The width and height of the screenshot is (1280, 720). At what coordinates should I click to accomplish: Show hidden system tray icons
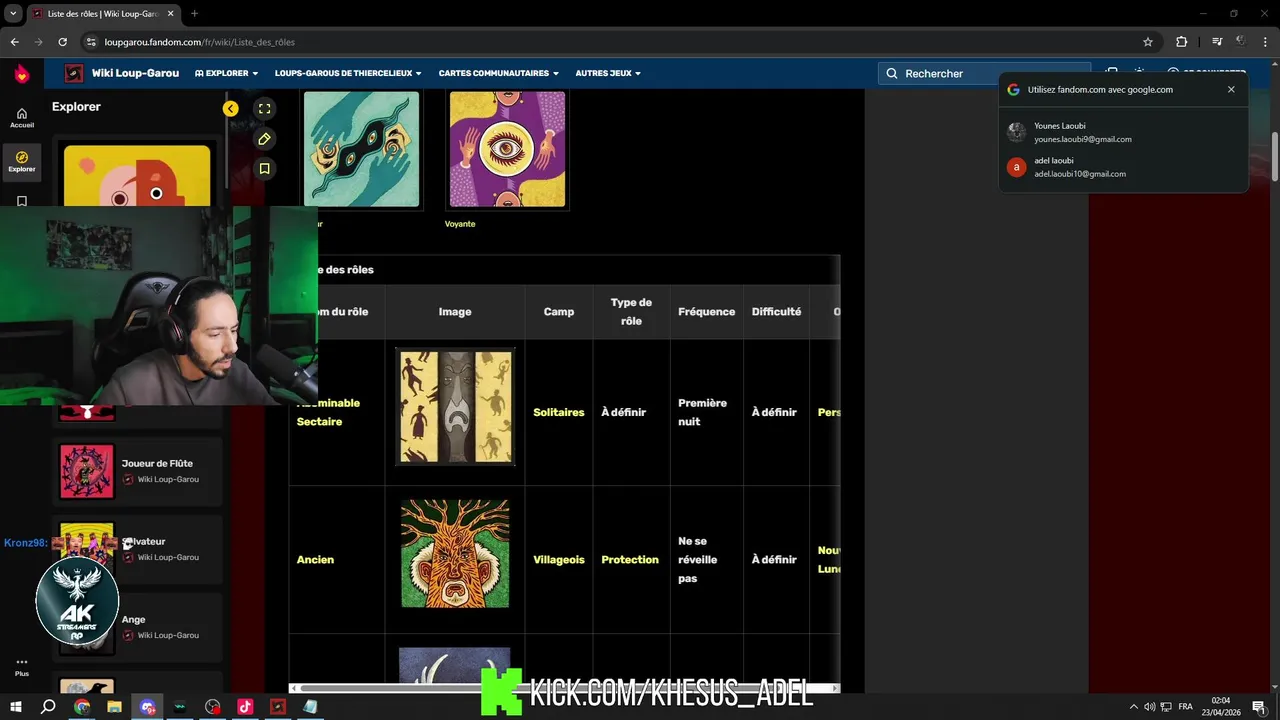coord(1133,707)
